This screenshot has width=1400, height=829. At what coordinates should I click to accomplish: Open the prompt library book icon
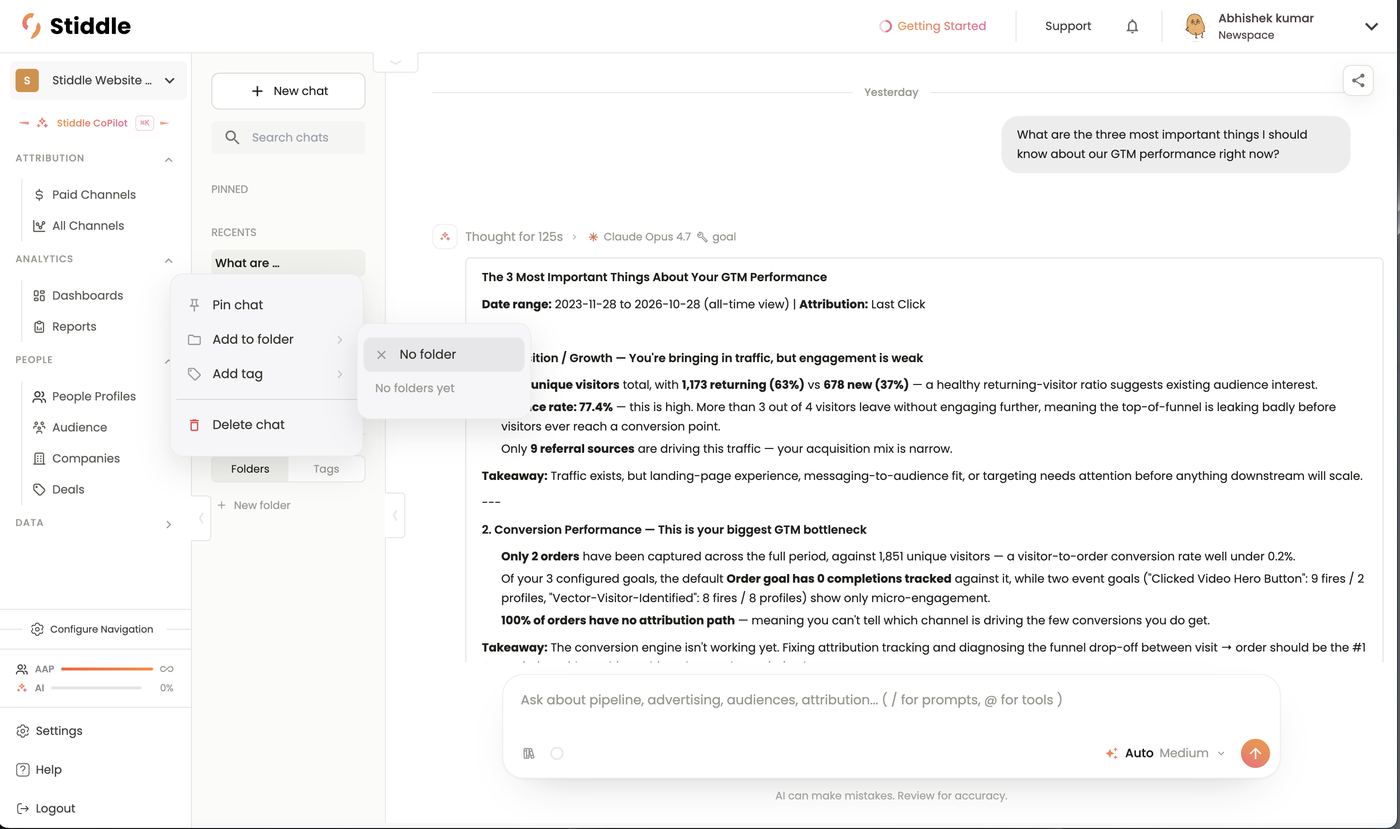[529, 753]
